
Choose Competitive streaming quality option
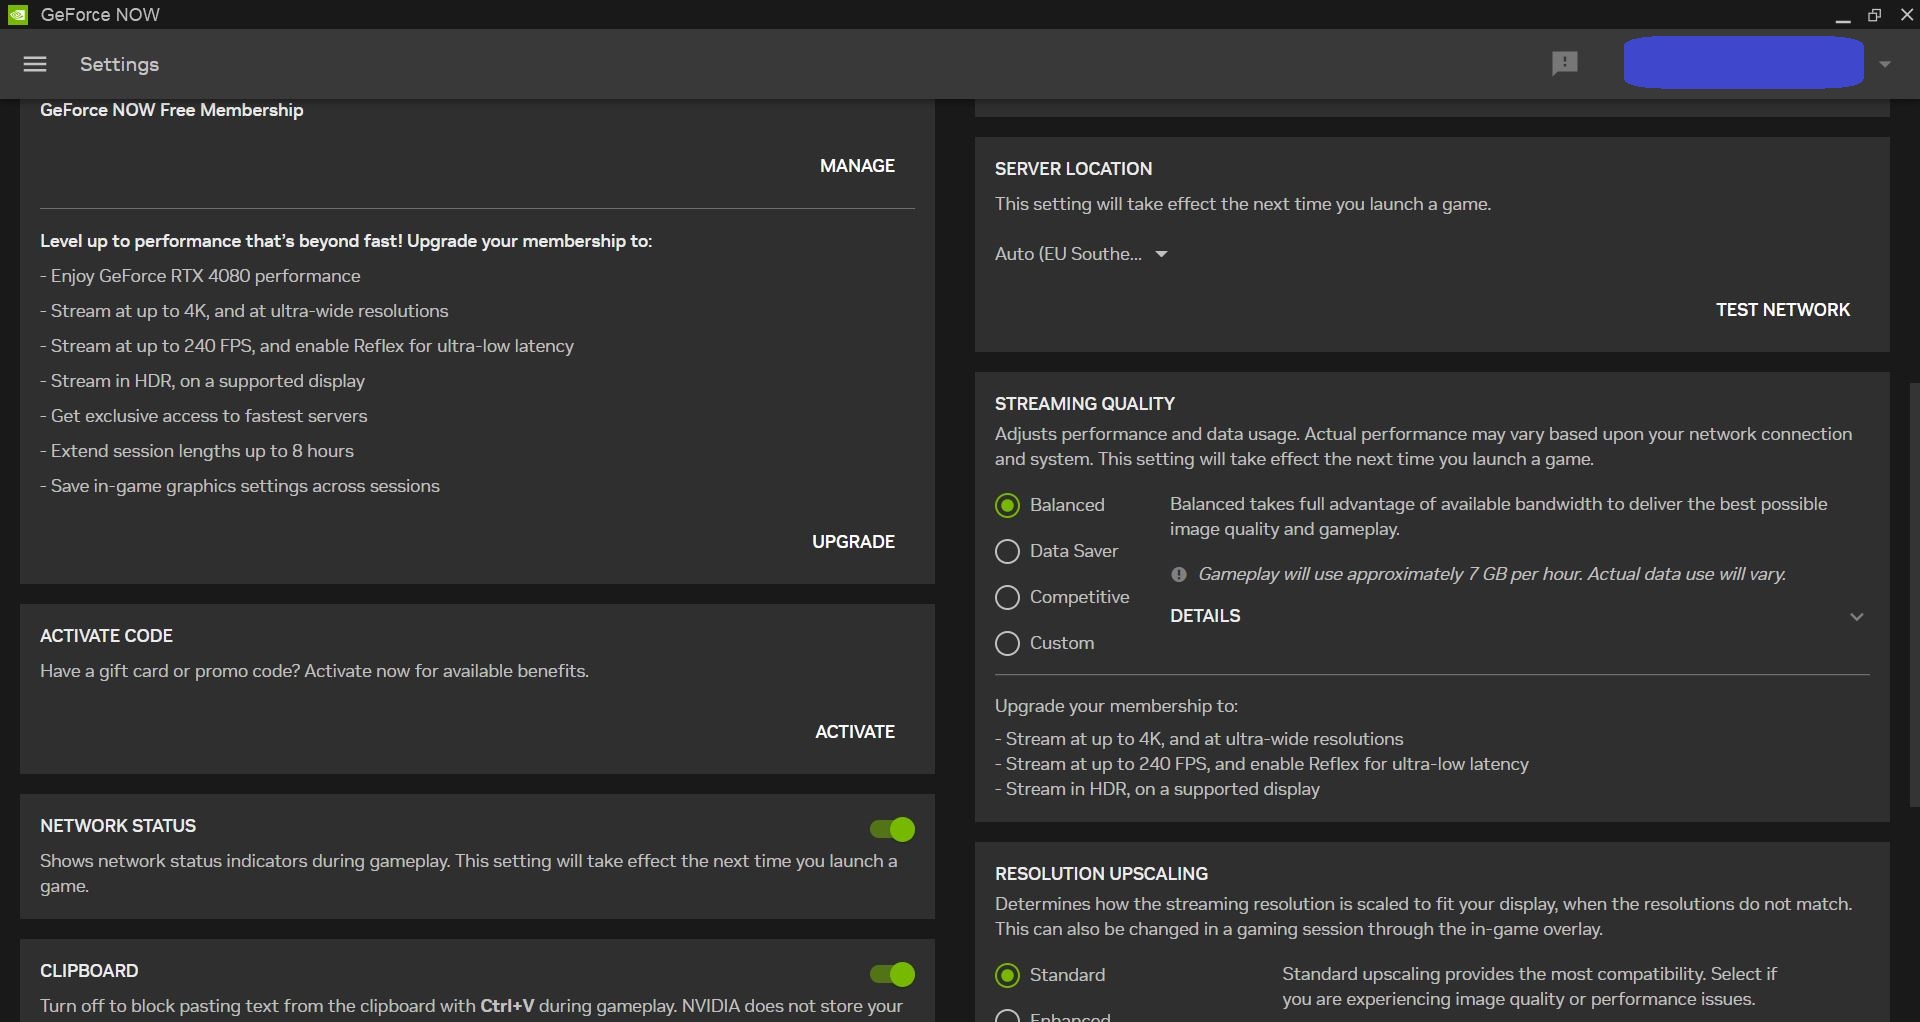1007,597
